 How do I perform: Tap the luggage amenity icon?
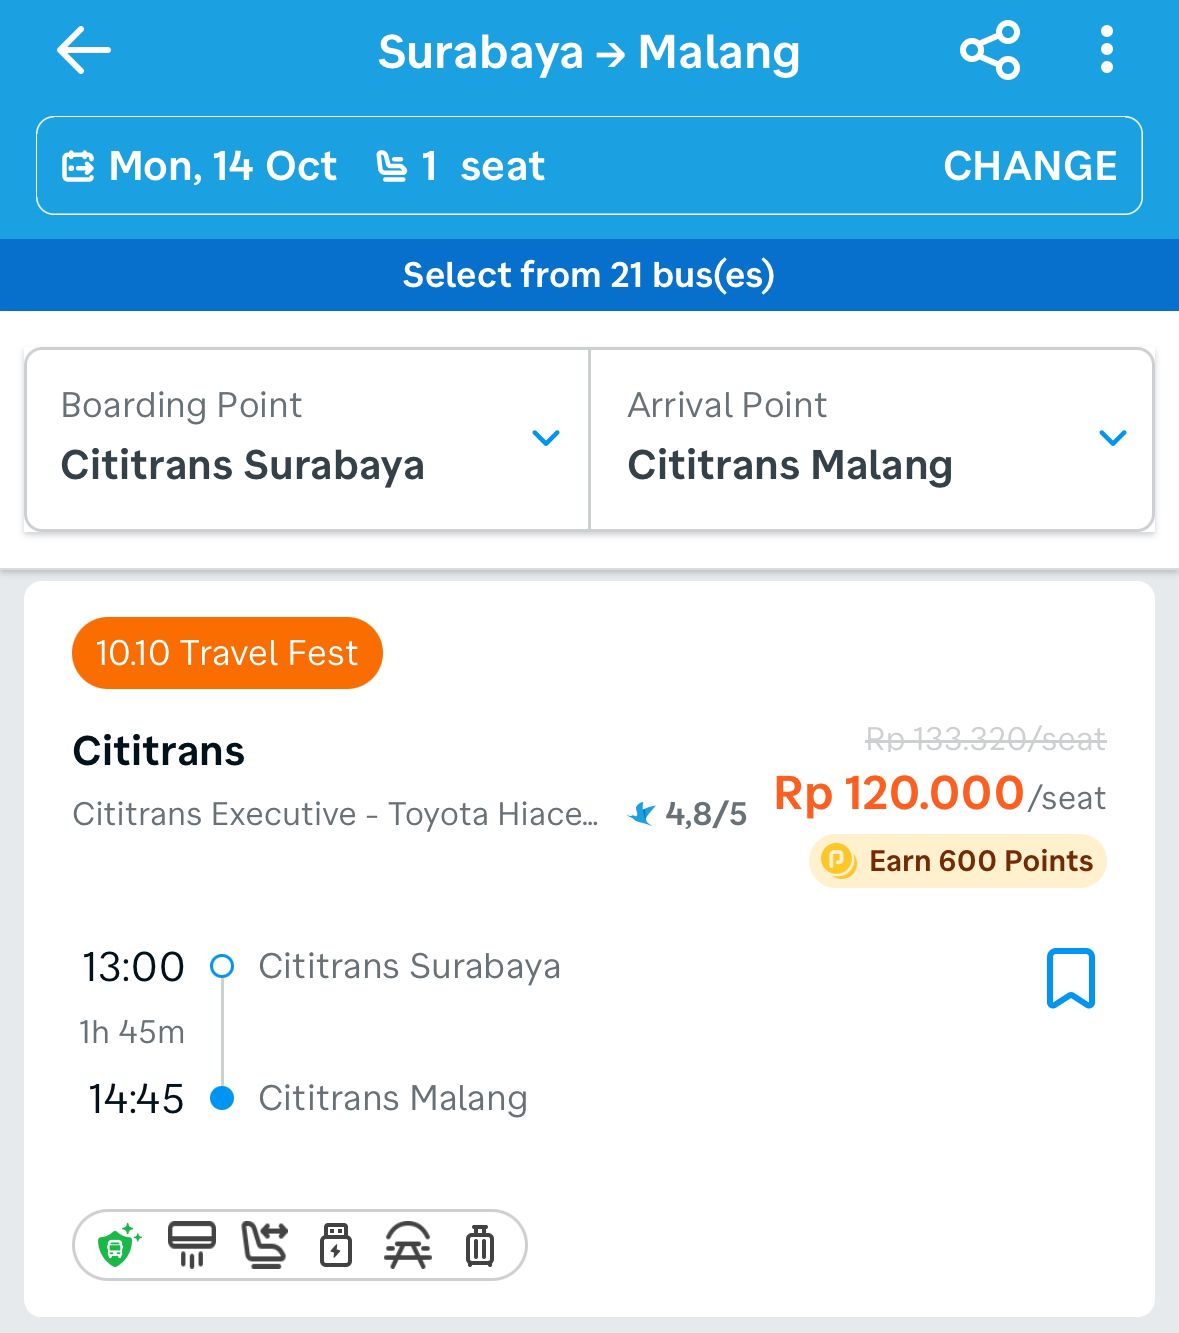click(x=480, y=1245)
